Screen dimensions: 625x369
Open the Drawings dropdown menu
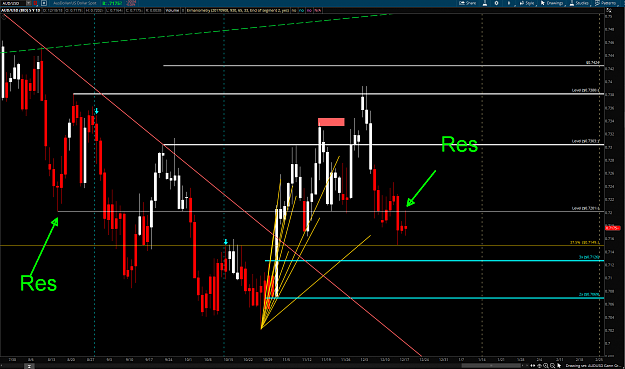coord(552,3)
